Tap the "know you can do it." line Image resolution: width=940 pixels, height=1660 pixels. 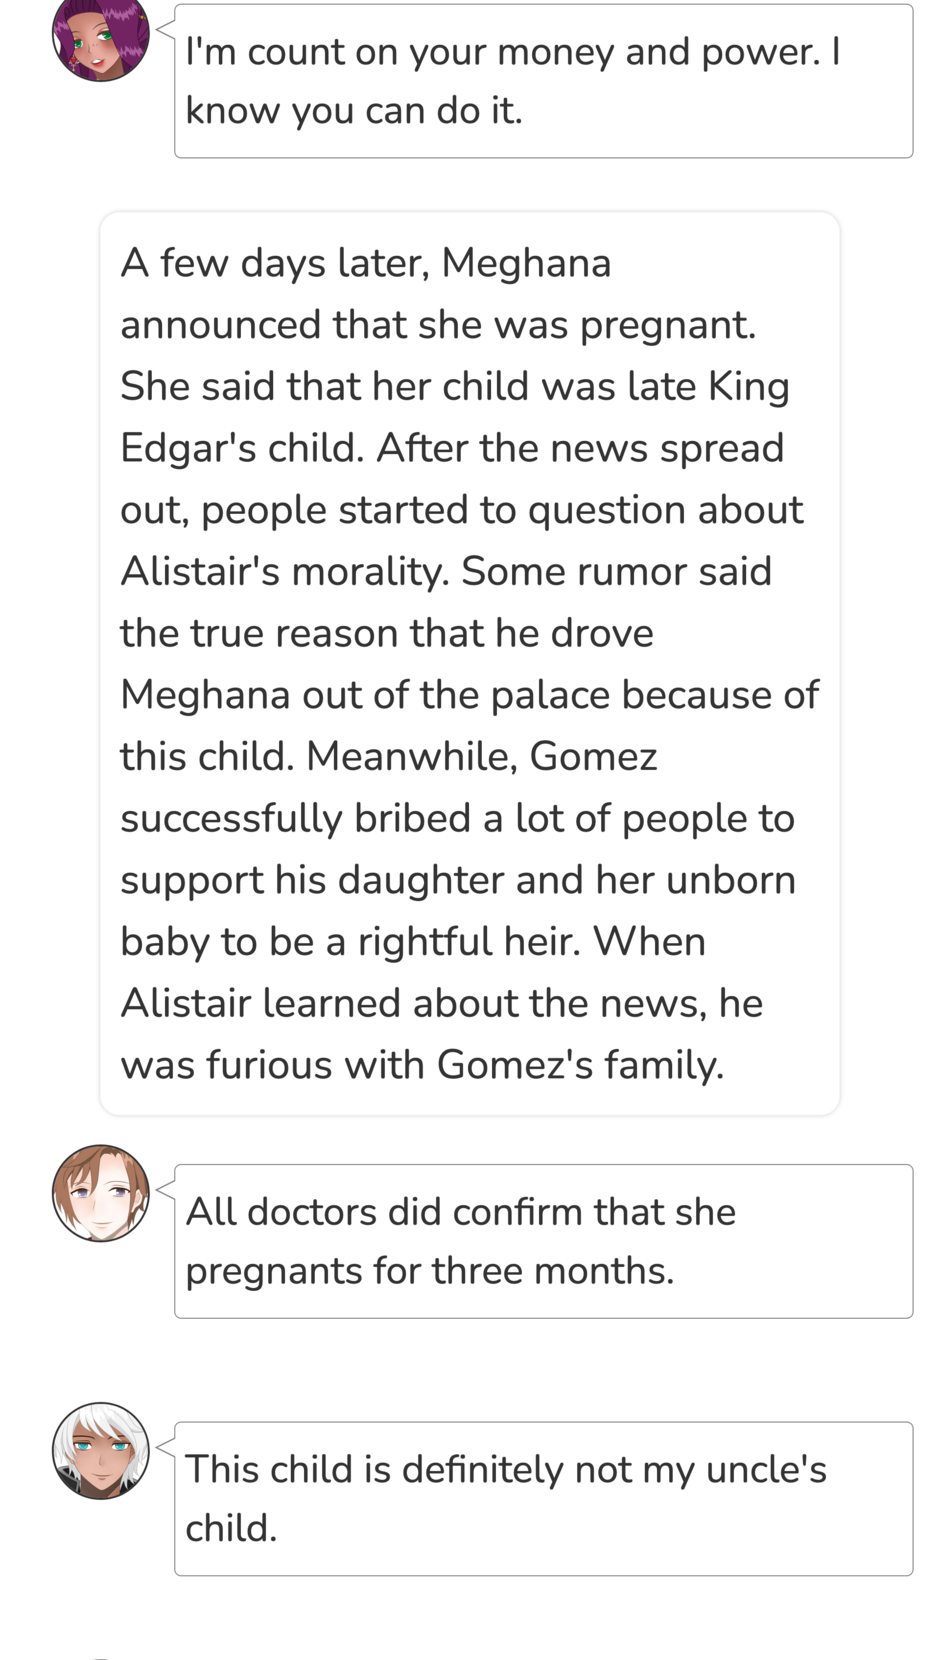[x=354, y=110]
